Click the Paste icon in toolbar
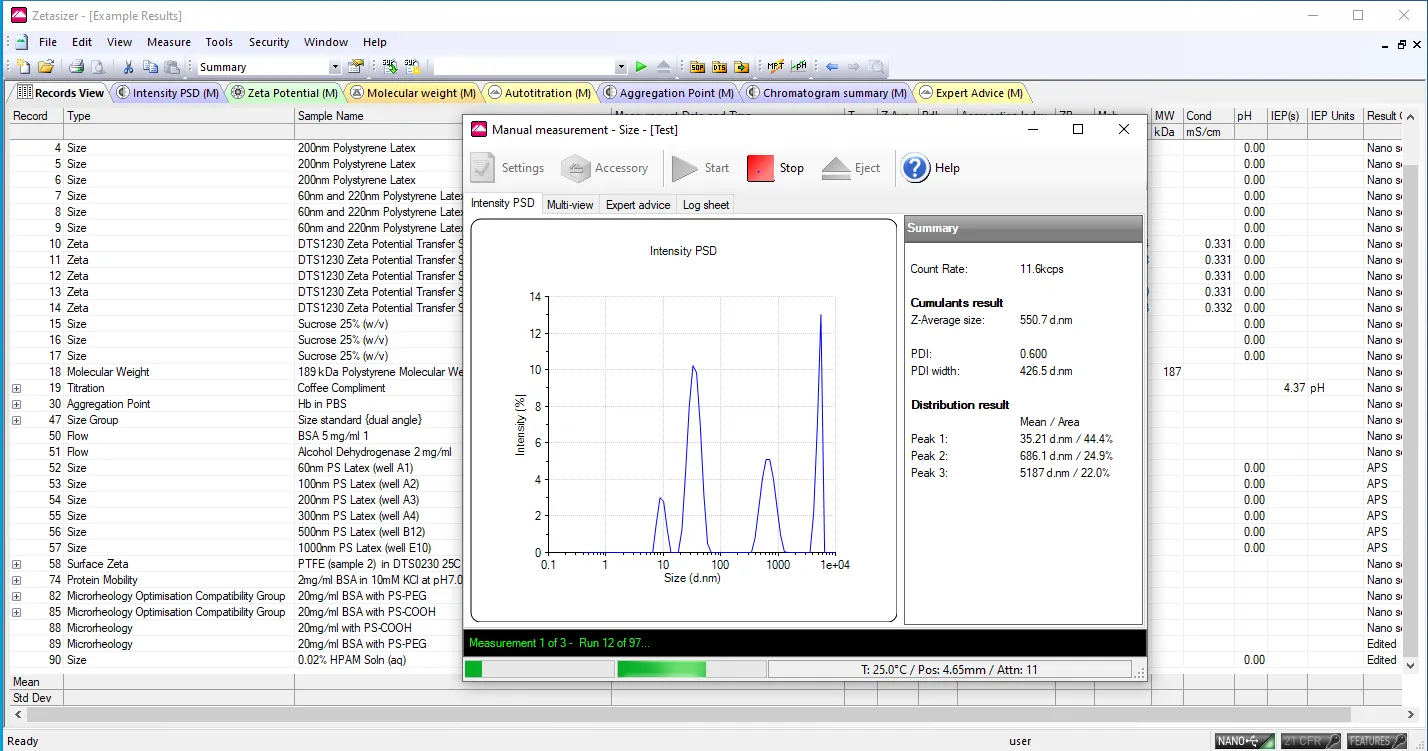1428x751 pixels. click(172, 67)
